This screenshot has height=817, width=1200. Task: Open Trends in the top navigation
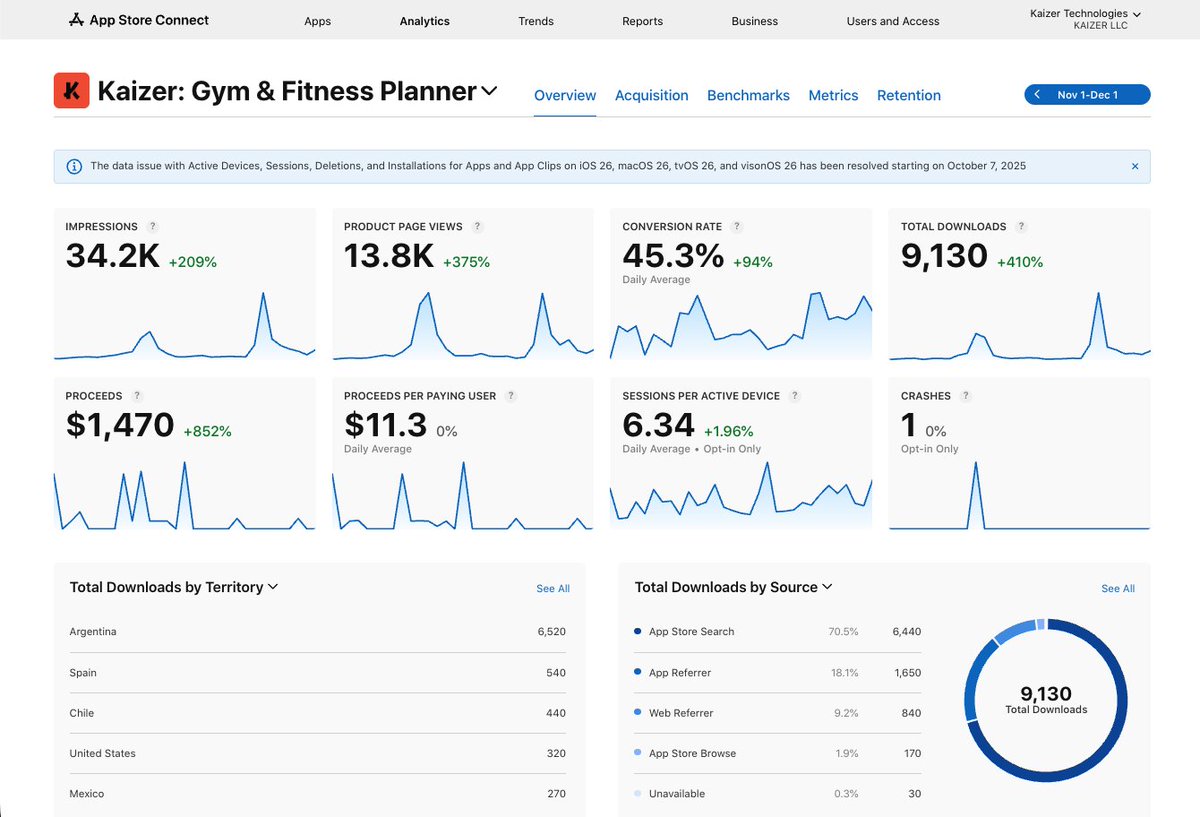click(x=536, y=21)
